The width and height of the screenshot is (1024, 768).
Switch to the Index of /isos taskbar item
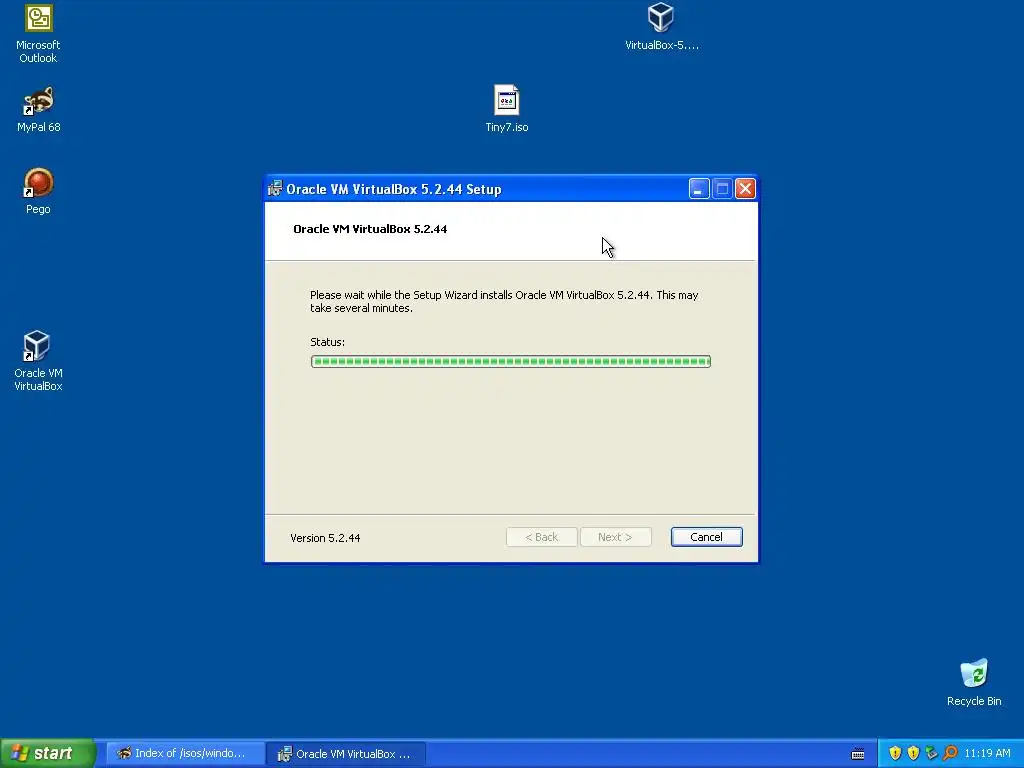pyautogui.click(x=184, y=754)
